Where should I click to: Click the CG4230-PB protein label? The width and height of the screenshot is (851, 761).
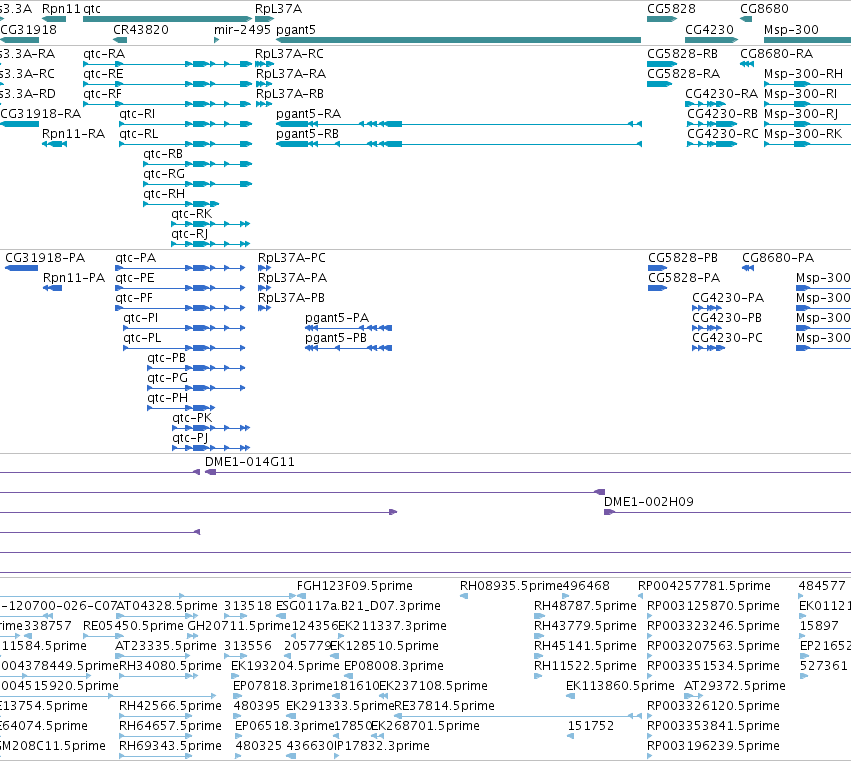click(727, 318)
